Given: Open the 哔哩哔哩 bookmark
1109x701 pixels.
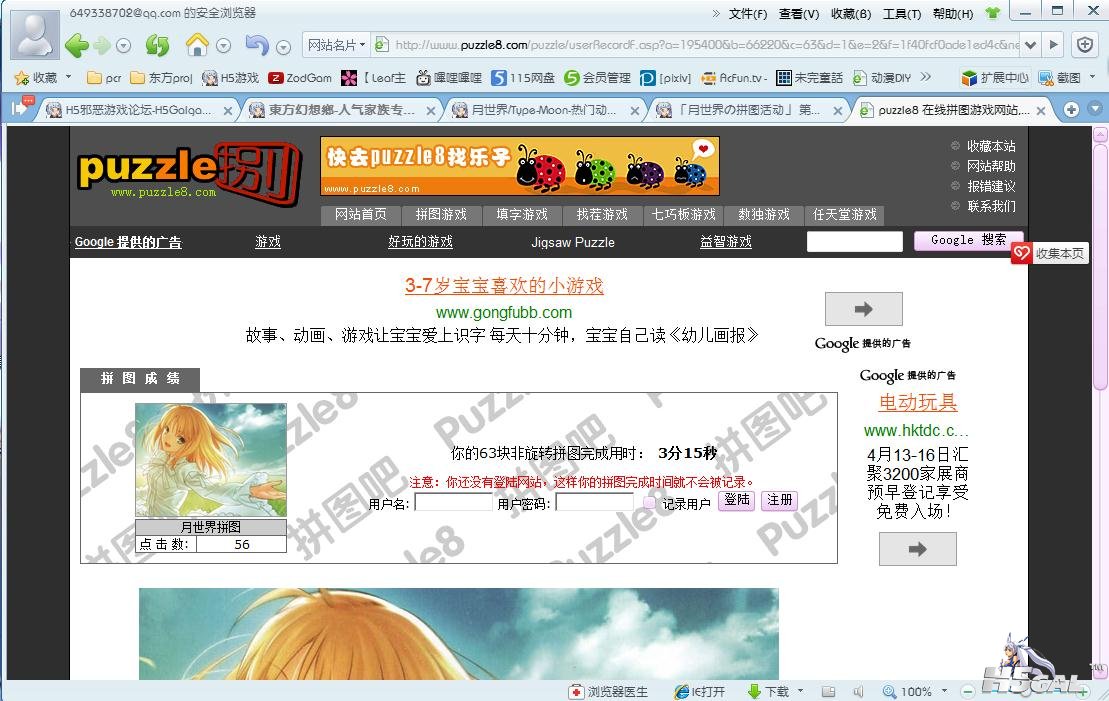Looking at the screenshot, I should tap(448, 78).
